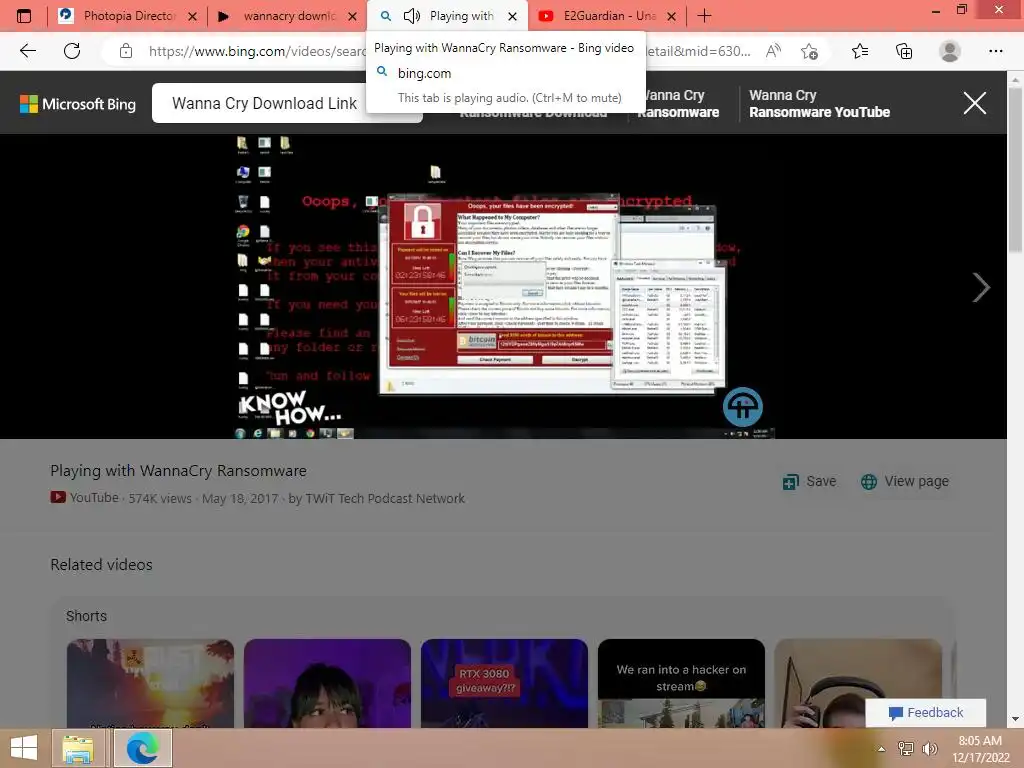The image size is (1024, 768).
Task: Click the WannaCry video player
Action: click(504, 286)
